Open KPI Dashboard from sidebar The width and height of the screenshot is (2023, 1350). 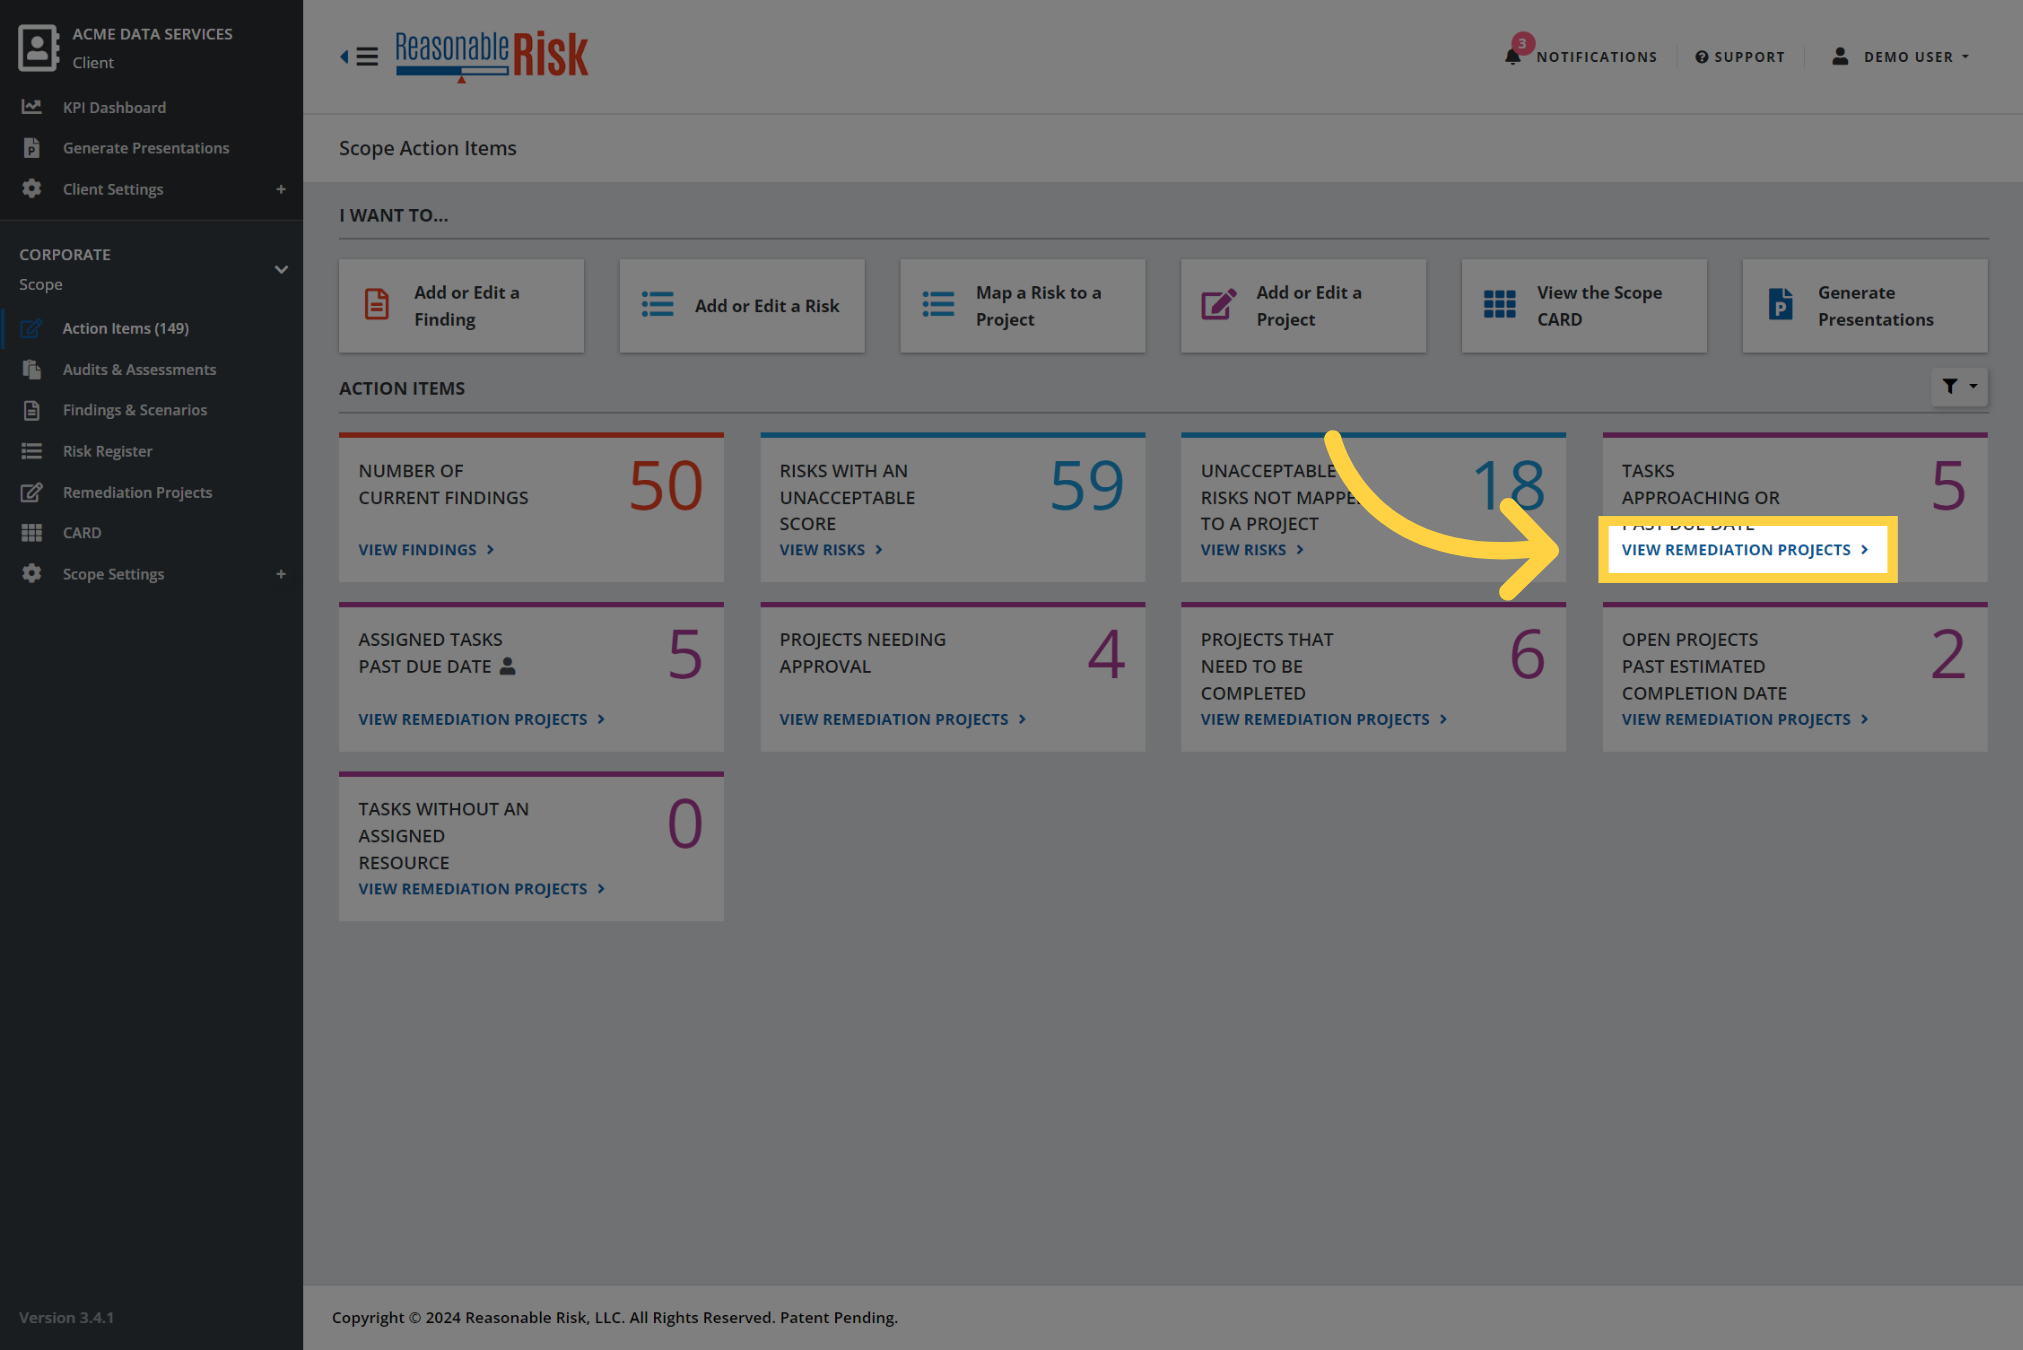point(114,107)
